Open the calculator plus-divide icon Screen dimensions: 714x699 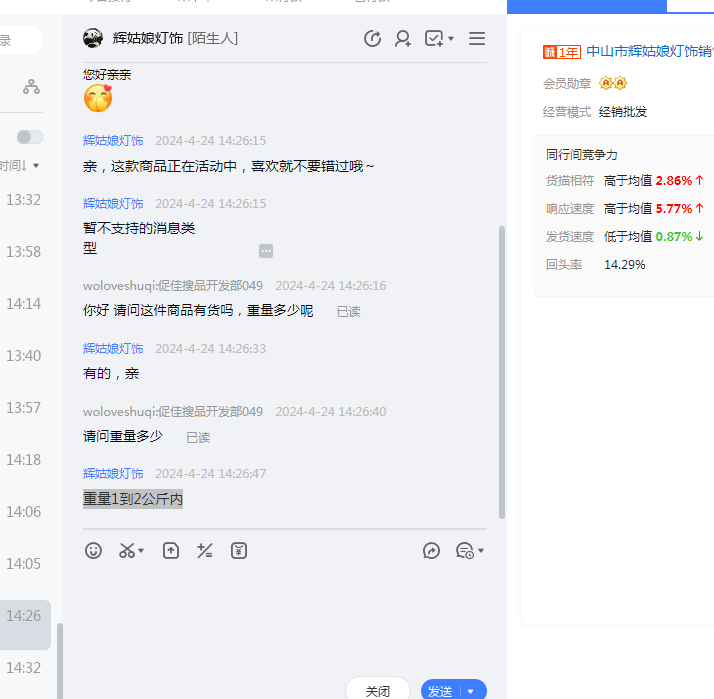point(204,551)
